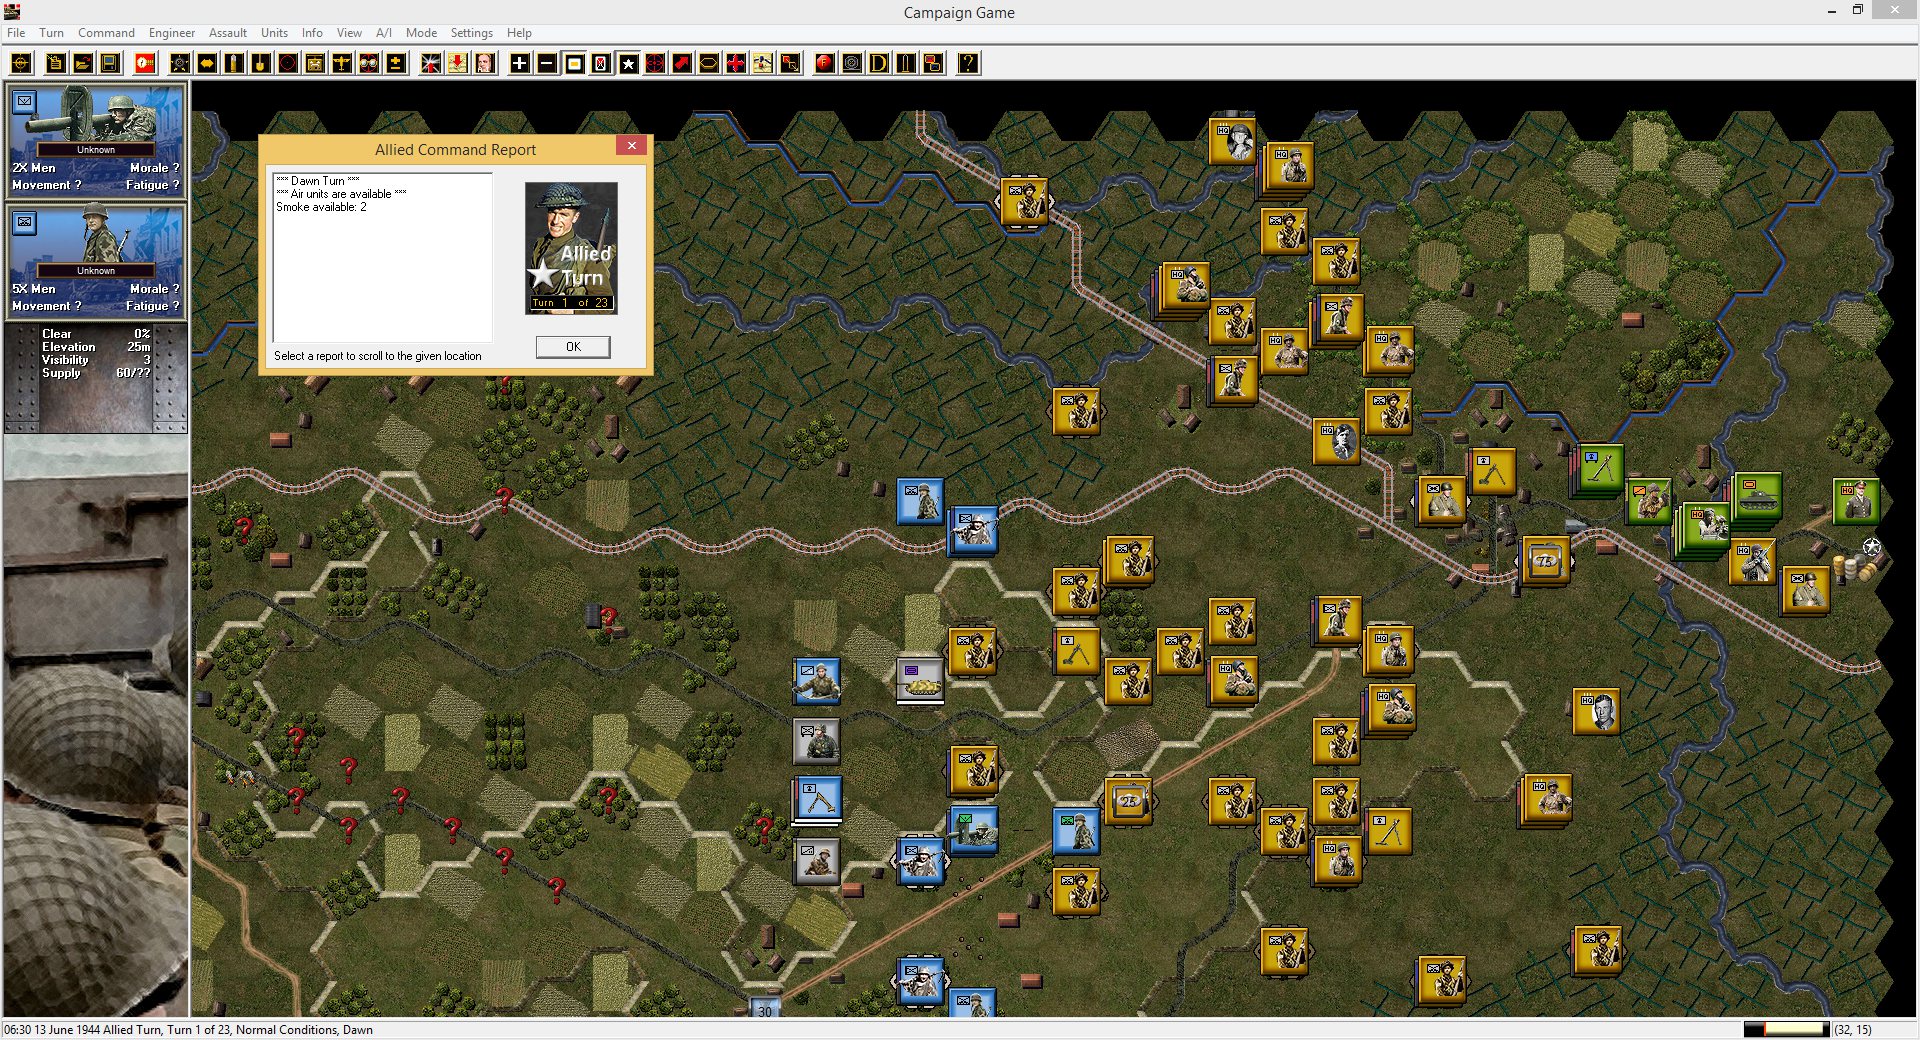Click the jump map thumbnail icon
This screenshot has height=1040, width=1920.
[763, 63]
